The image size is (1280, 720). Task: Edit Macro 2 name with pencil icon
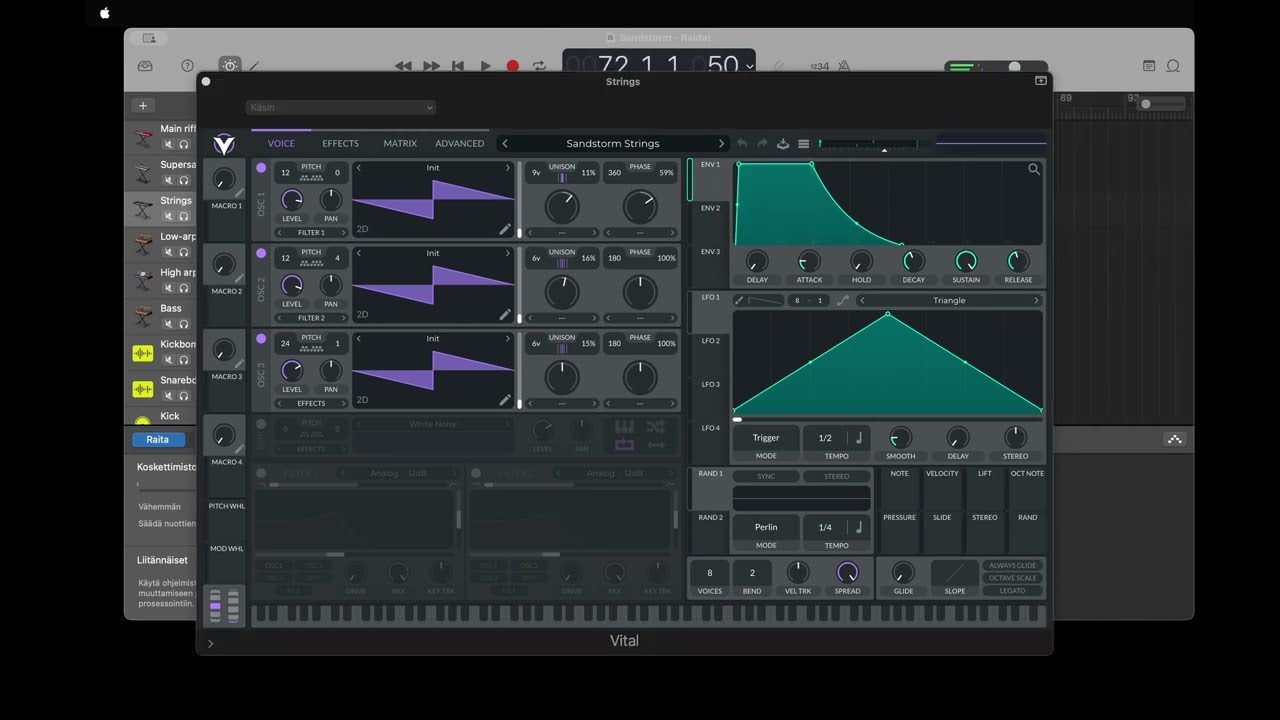click(x=239, y=279)
